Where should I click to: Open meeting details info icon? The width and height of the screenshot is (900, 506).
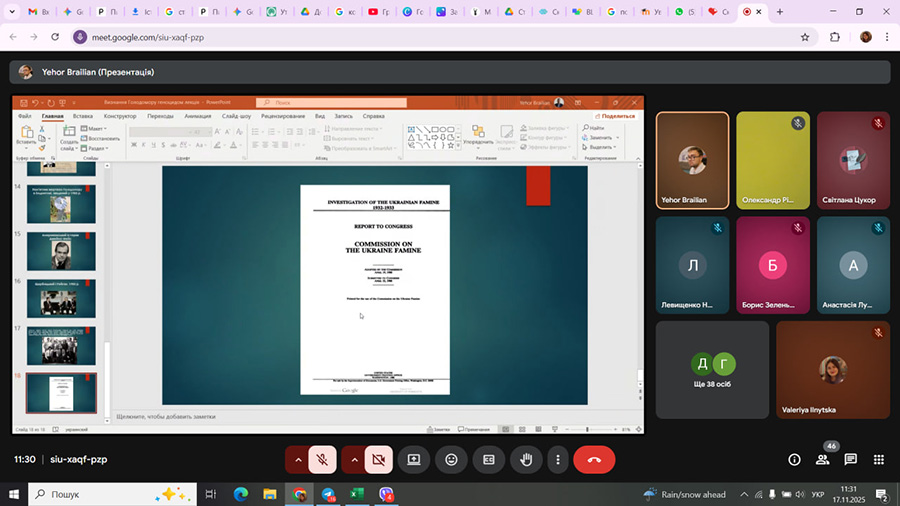pyautogui.click(x=794, y=460)
